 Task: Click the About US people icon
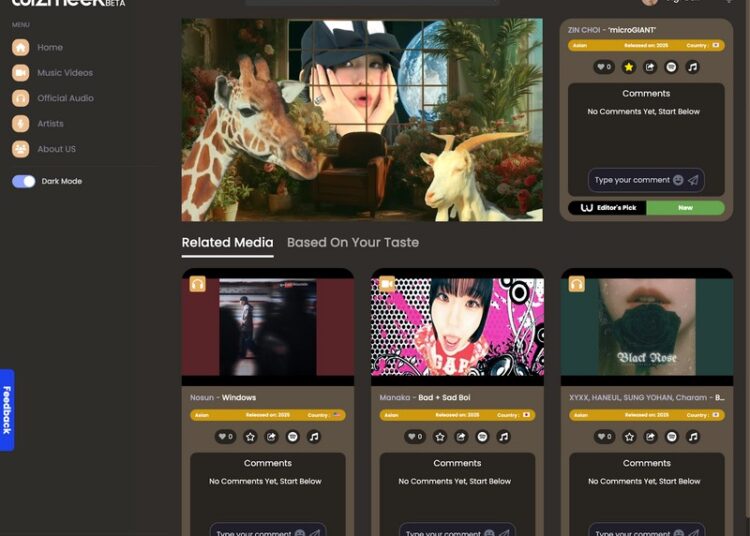click(21, 149)
